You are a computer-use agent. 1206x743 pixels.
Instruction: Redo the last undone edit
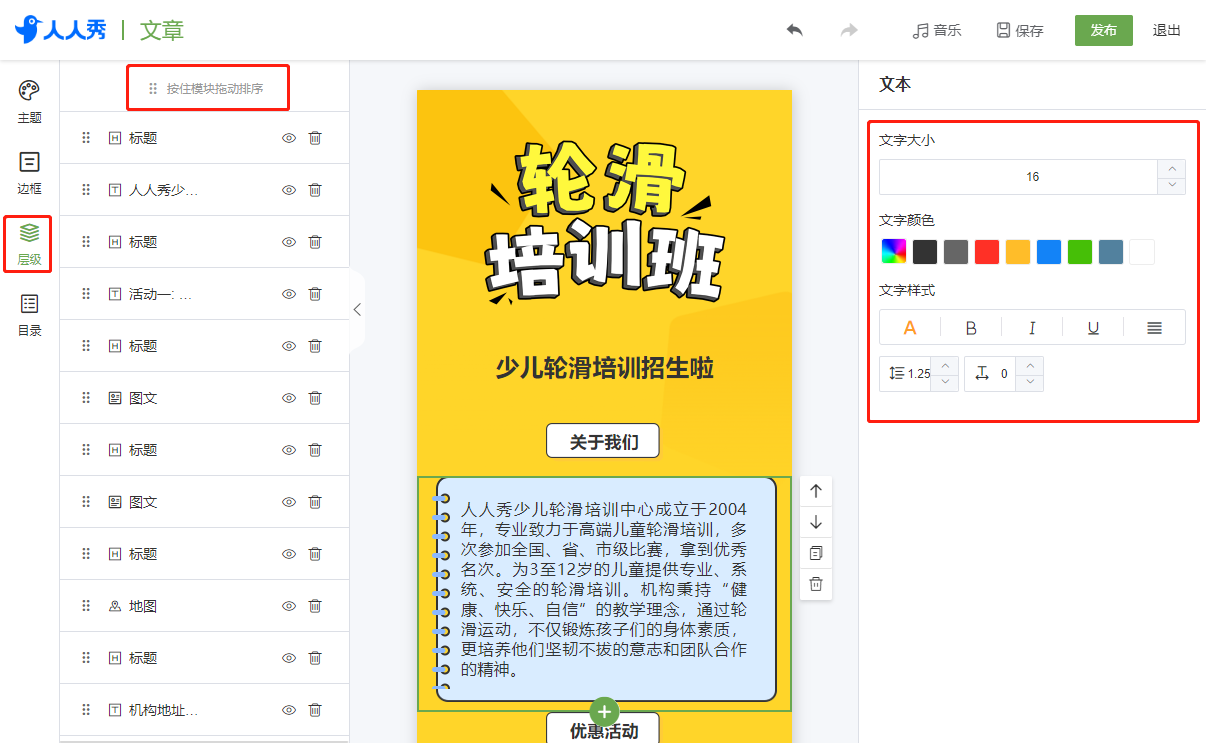coord(849,30)
